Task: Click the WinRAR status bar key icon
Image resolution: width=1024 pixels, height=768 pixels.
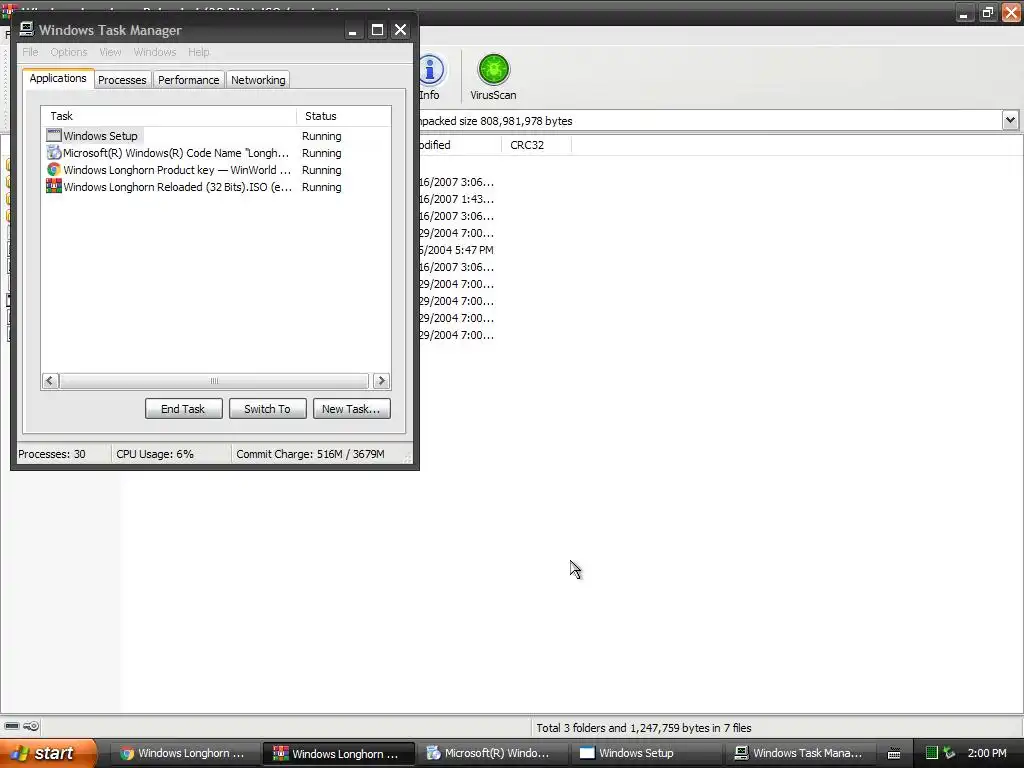Action: [31, 726]
